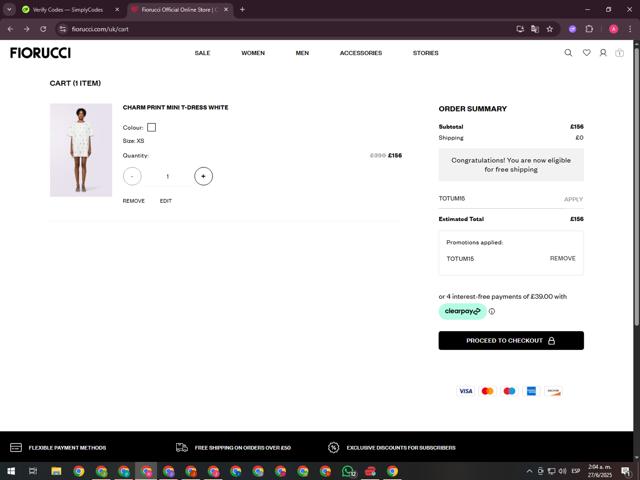Click the Fiorucci logo
The height and width of the screenshot is (480, 640).
40,53
